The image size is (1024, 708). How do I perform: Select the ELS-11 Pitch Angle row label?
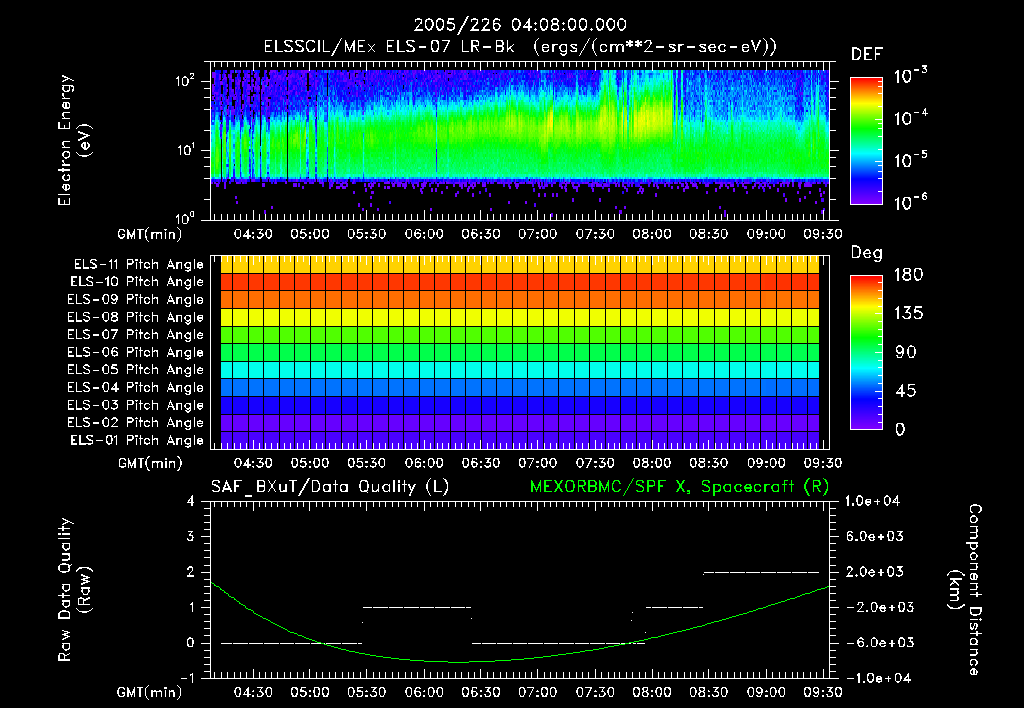pos(137,264)
